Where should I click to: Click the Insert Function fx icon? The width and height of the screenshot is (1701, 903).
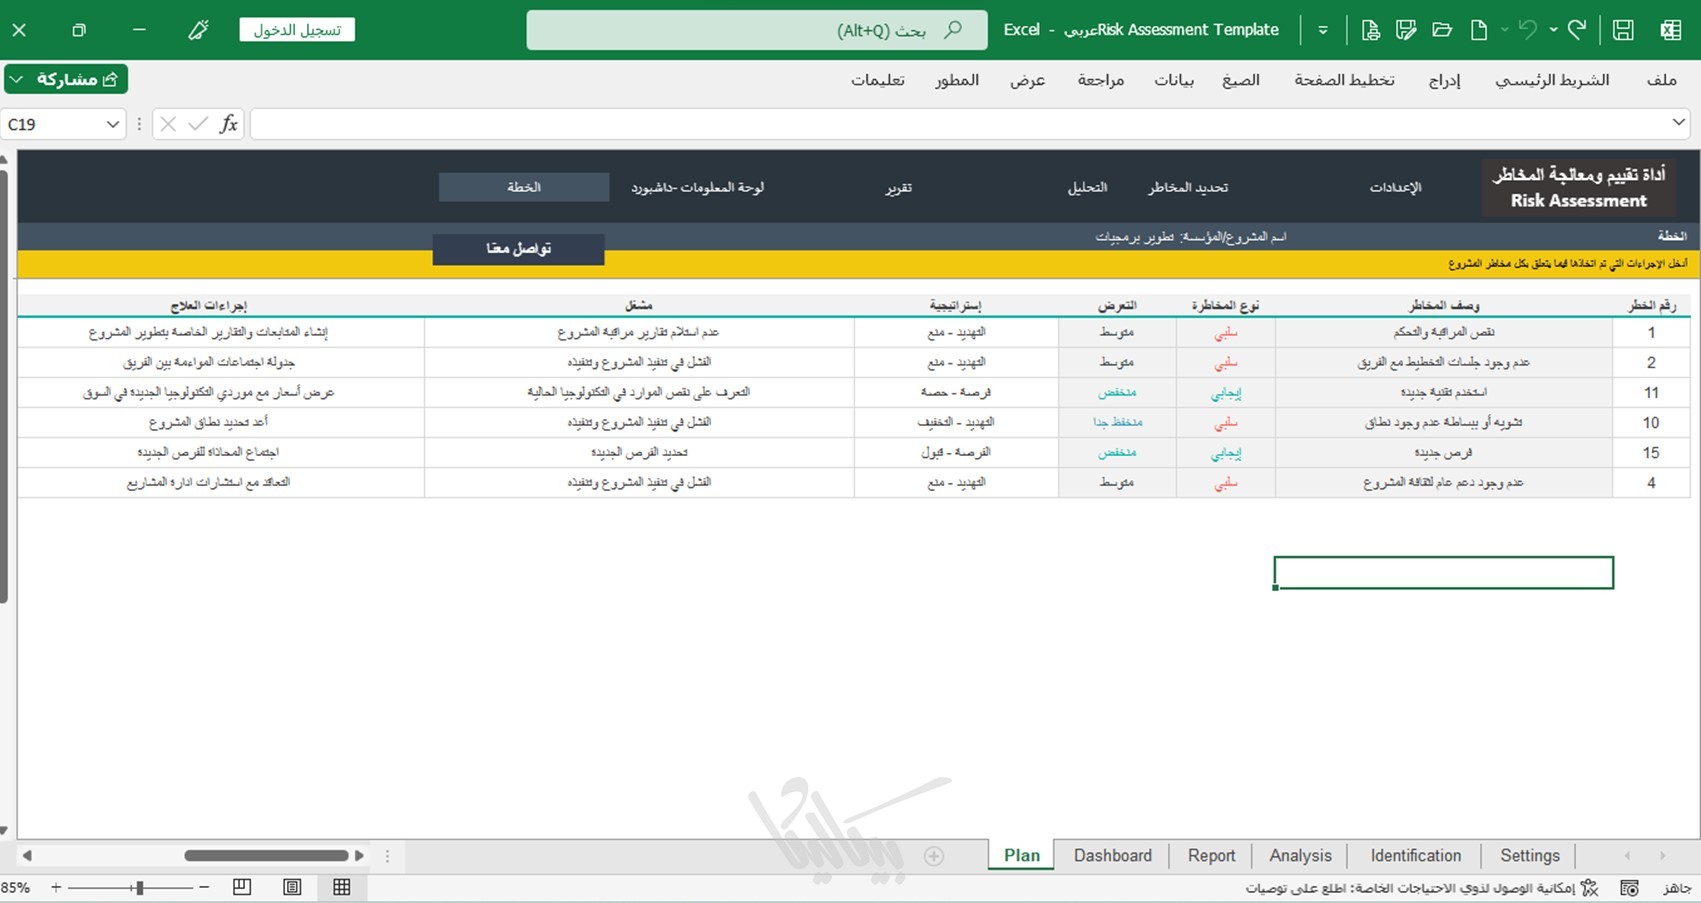pyautogui.click(x=229, y=124)
